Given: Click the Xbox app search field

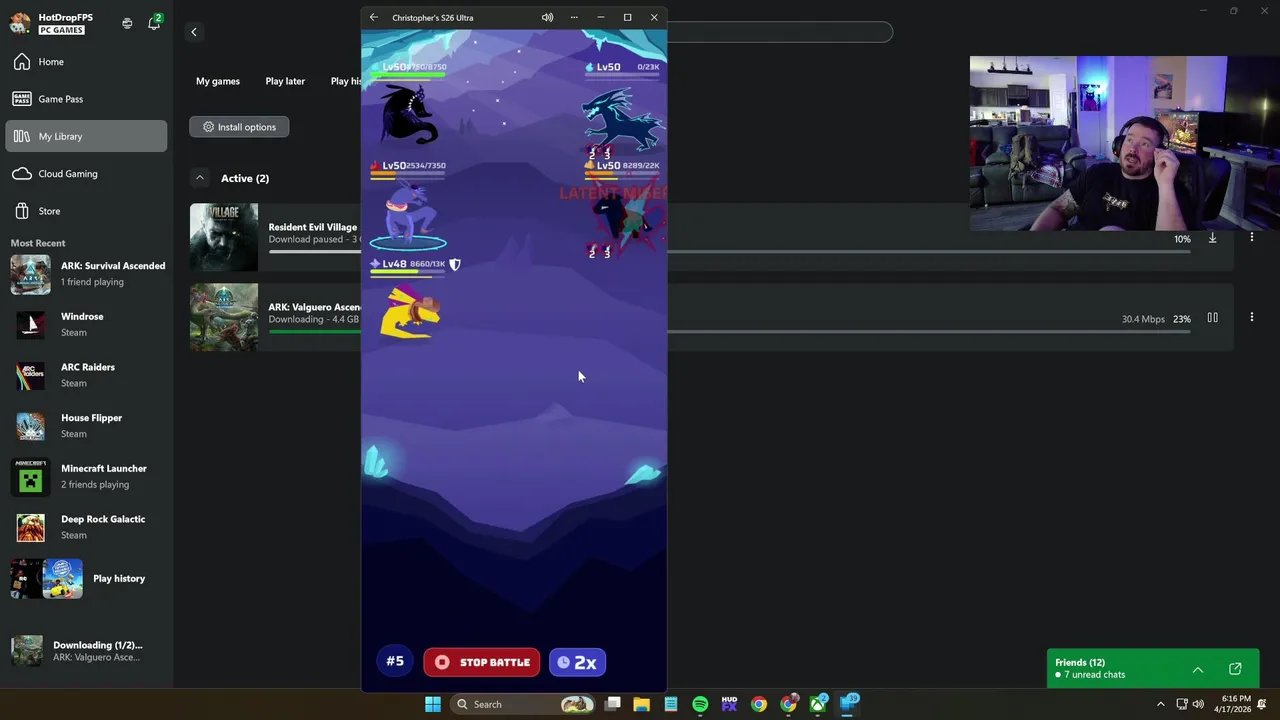Looking at the screenshot, I should (780, 32).
